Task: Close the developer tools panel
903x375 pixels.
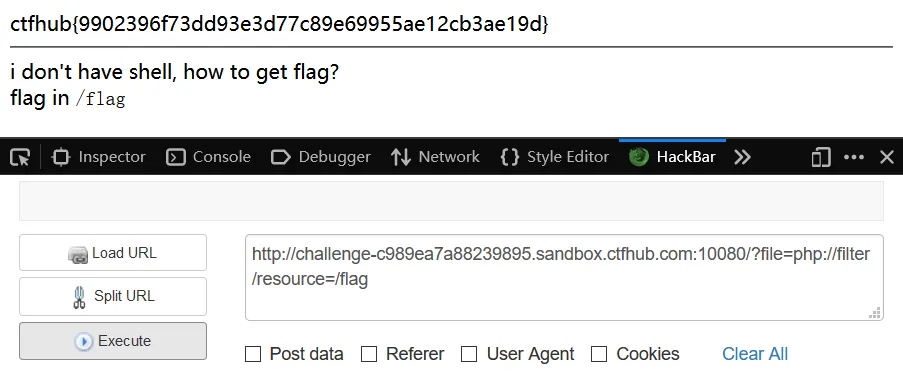Action: pos(887,157)
